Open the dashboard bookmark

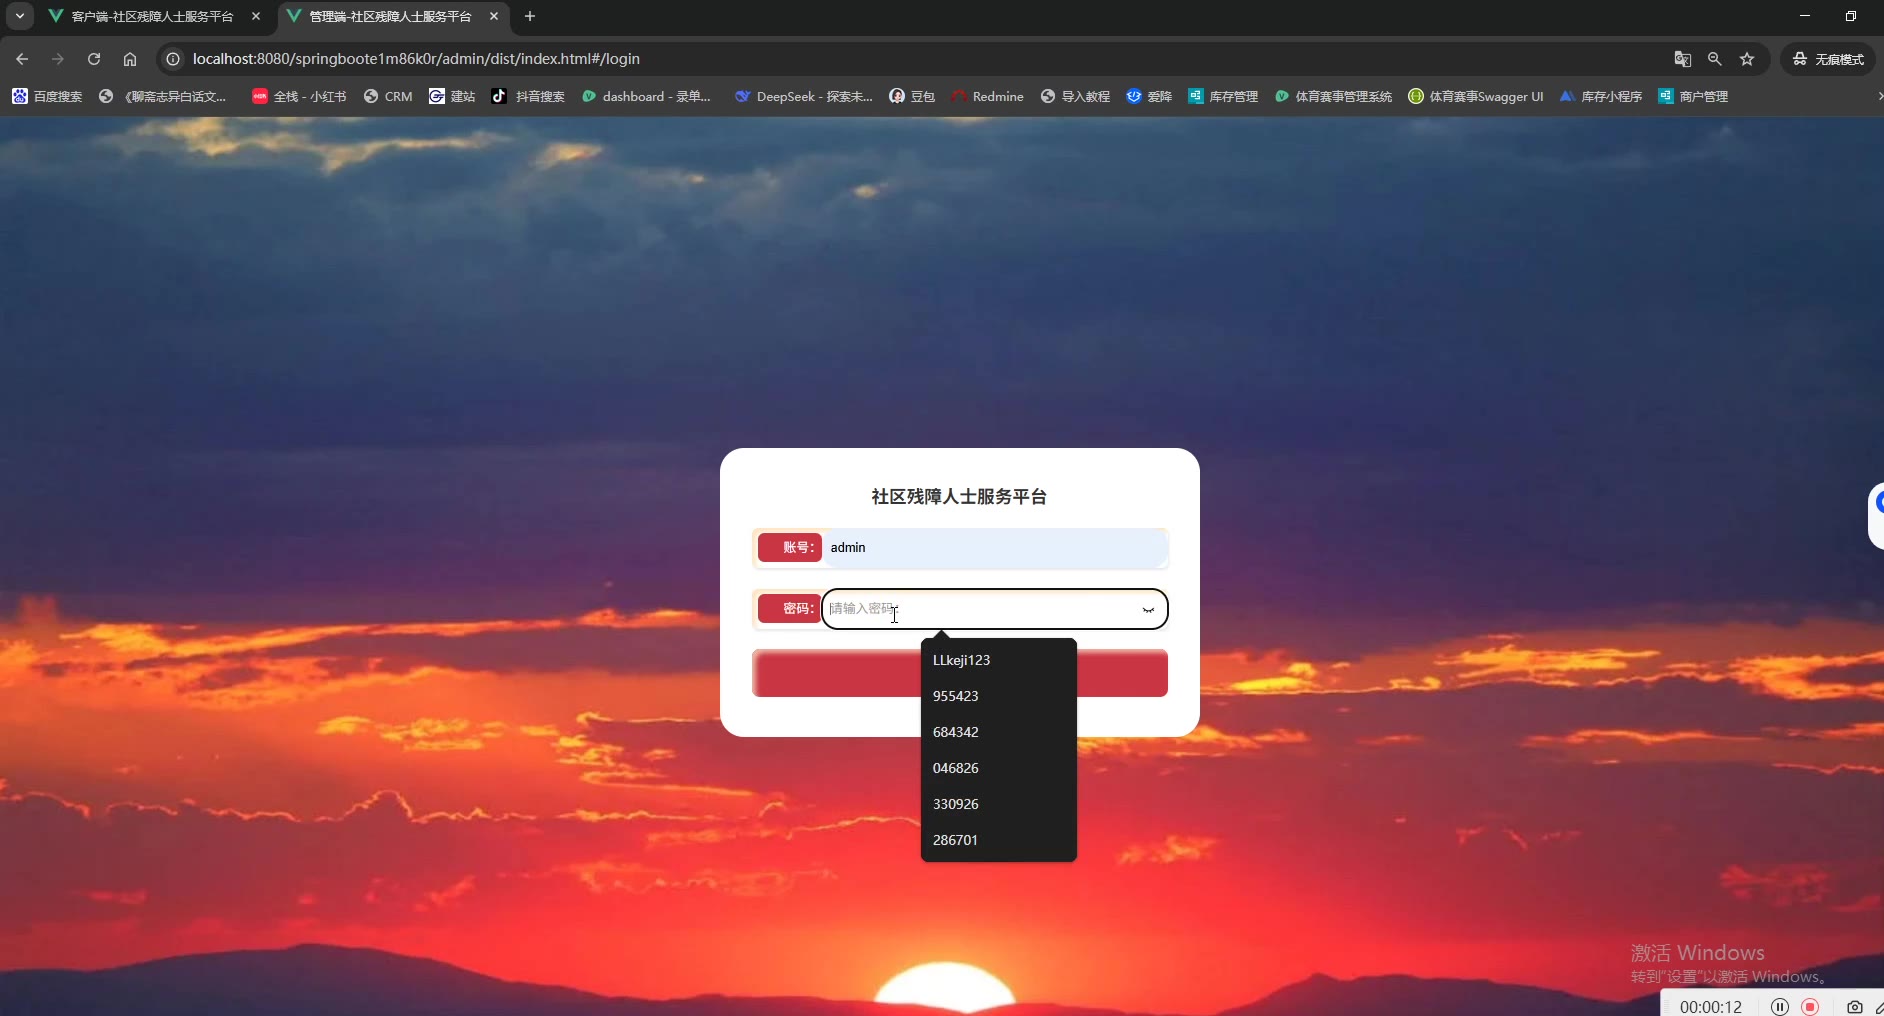647,96
